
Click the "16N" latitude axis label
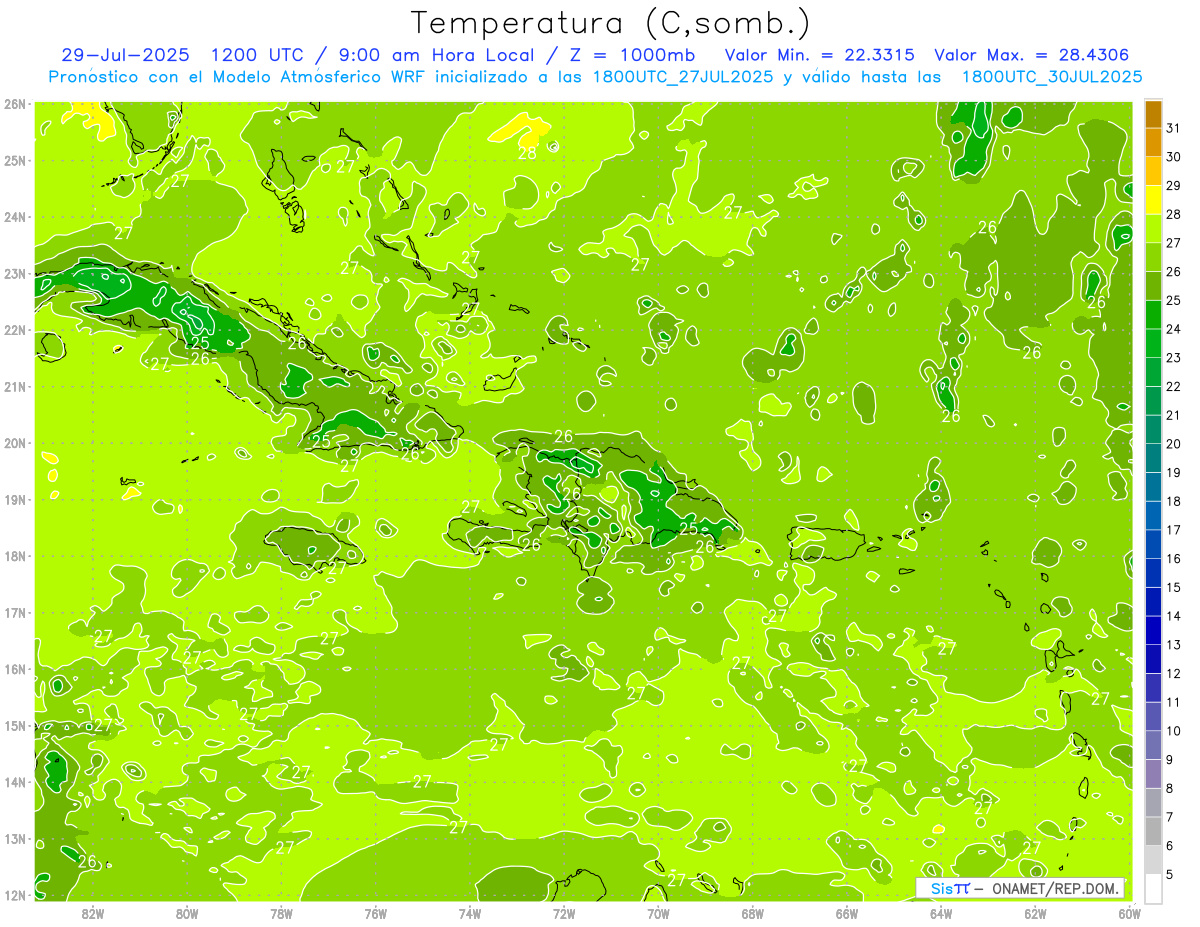coord(14,669)
